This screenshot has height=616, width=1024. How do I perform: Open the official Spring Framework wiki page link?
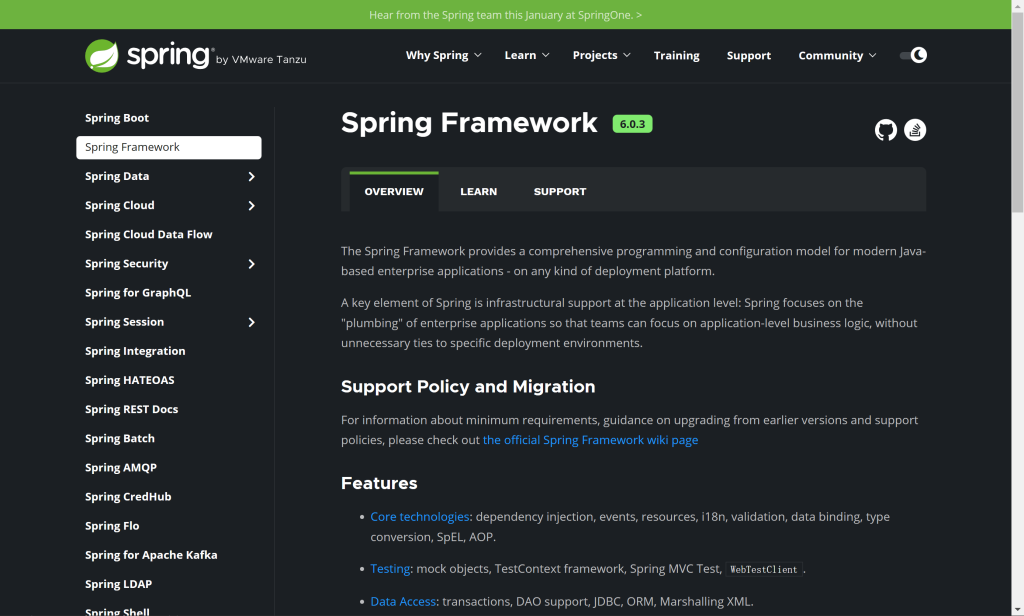point(590,440)
